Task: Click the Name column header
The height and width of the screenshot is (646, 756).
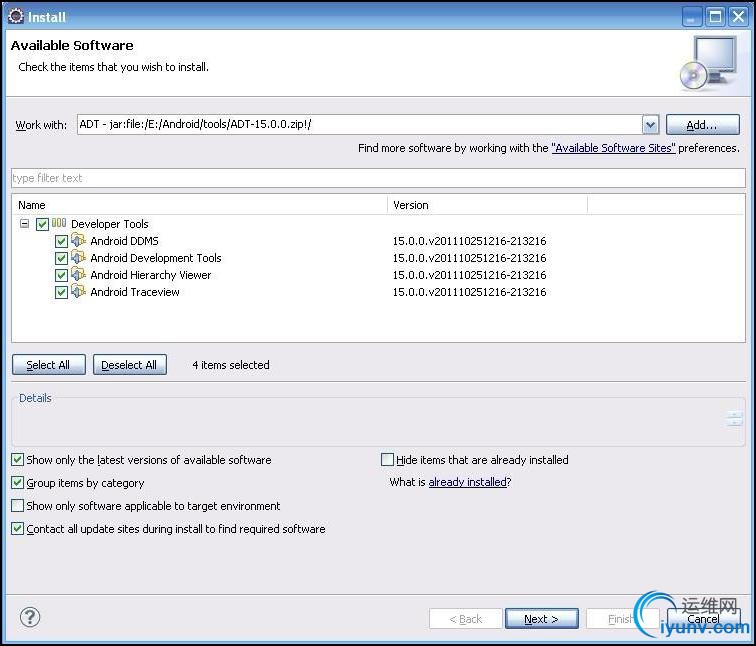Action: [200, 205]
